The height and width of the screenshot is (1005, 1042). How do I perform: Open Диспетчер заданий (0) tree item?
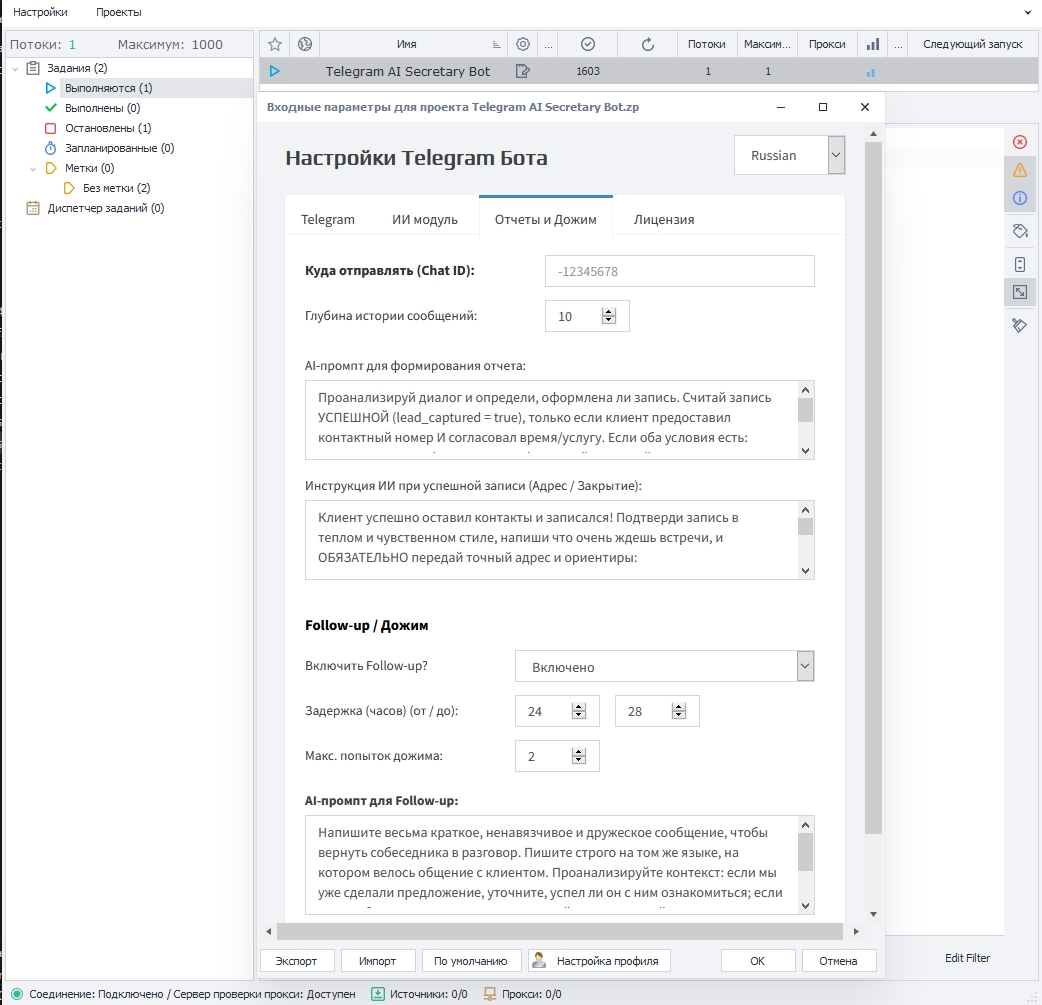[106, 208]
